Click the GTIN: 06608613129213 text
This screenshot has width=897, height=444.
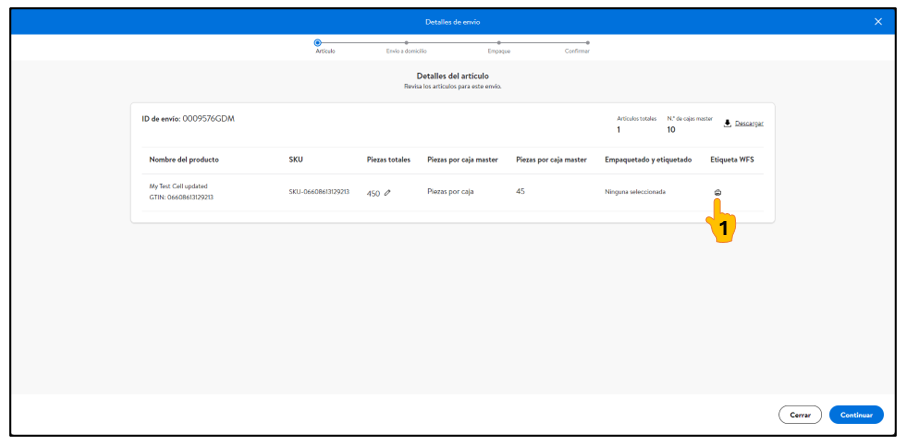tap(181, 197)
